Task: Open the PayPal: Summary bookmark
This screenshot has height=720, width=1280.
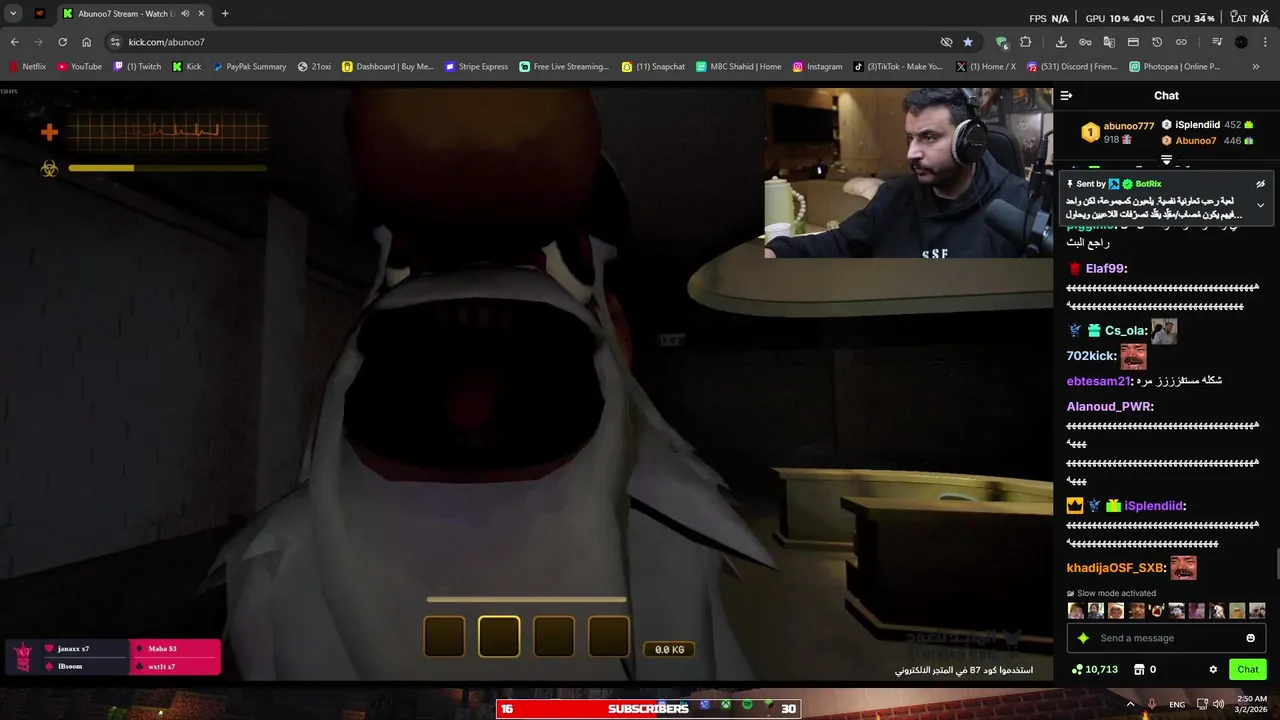Action: [249, 67]
